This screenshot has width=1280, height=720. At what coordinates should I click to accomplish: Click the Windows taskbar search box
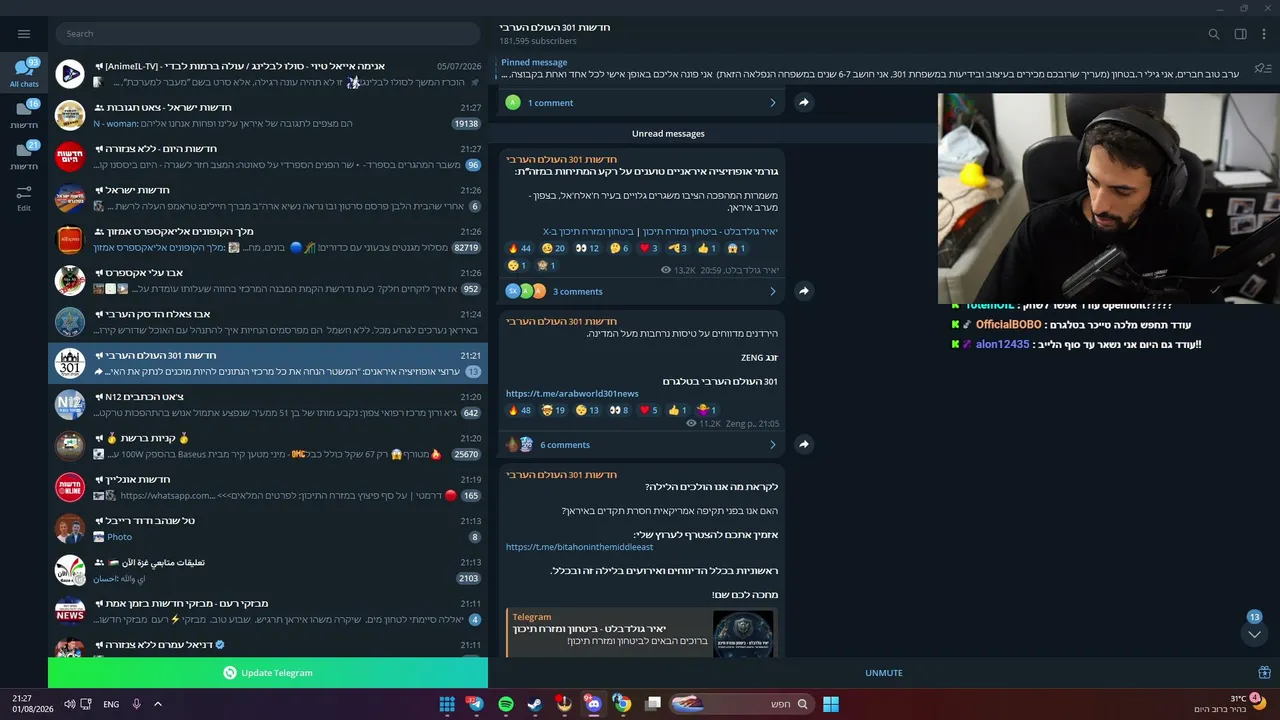[741, 704]
